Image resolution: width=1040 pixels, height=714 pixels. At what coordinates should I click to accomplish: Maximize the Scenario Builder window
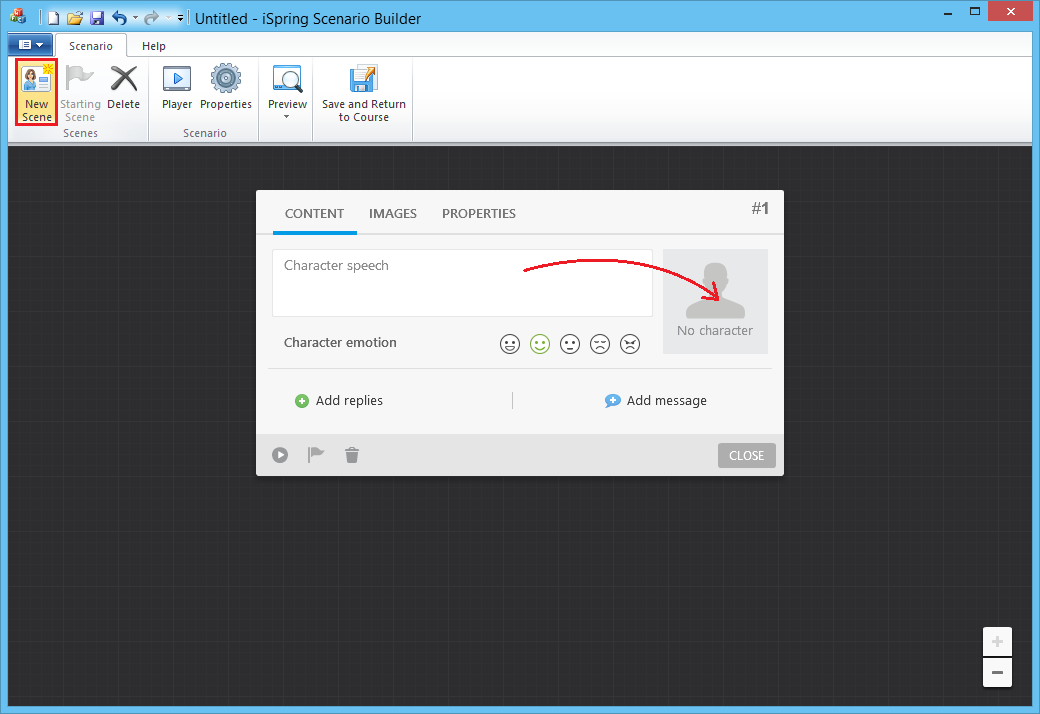point(975,11)
